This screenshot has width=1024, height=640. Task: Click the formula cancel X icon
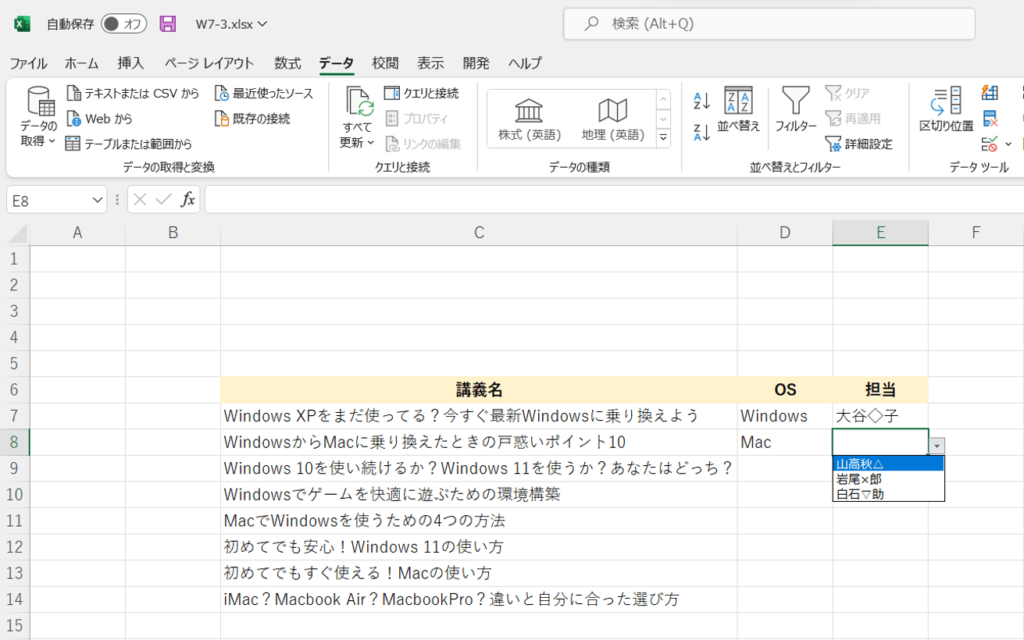coord(140,199)
